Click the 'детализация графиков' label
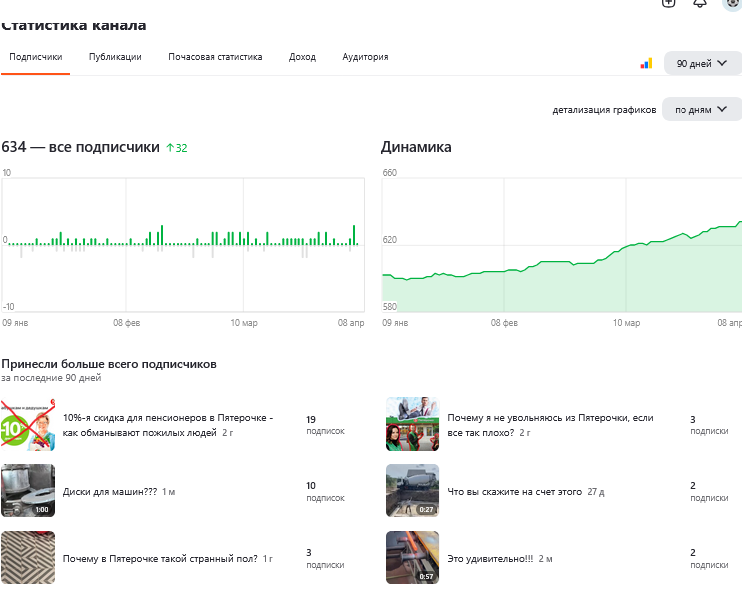Image resolution: width=742 pixels, height=600 pixels. [x=604, y=110]
